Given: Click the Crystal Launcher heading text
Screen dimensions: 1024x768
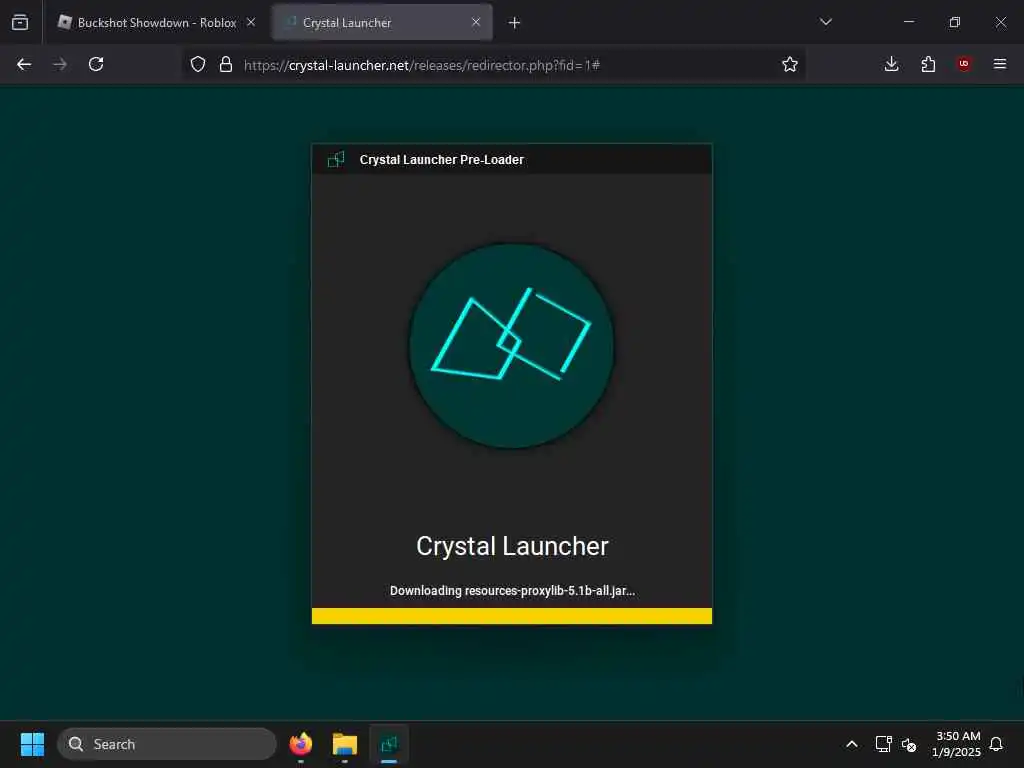Looking at the screenshot, I should [513, 546].
